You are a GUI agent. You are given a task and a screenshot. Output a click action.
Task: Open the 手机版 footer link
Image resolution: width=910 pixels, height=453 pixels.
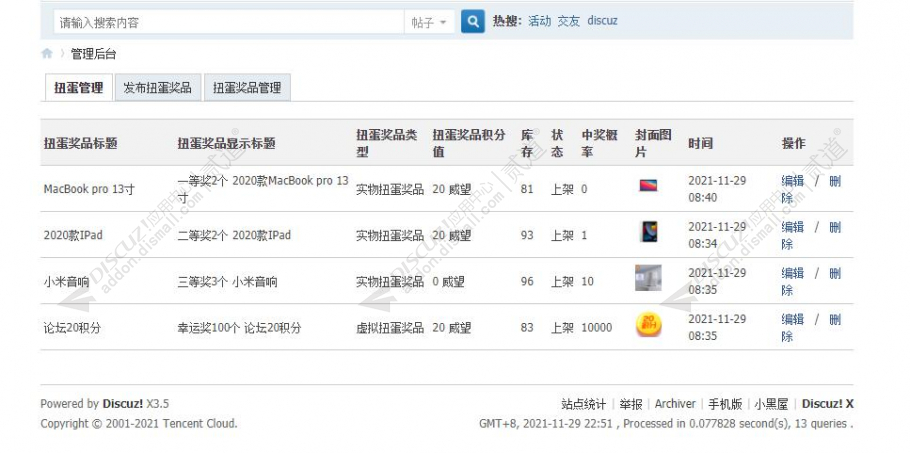tap(725, 404)
